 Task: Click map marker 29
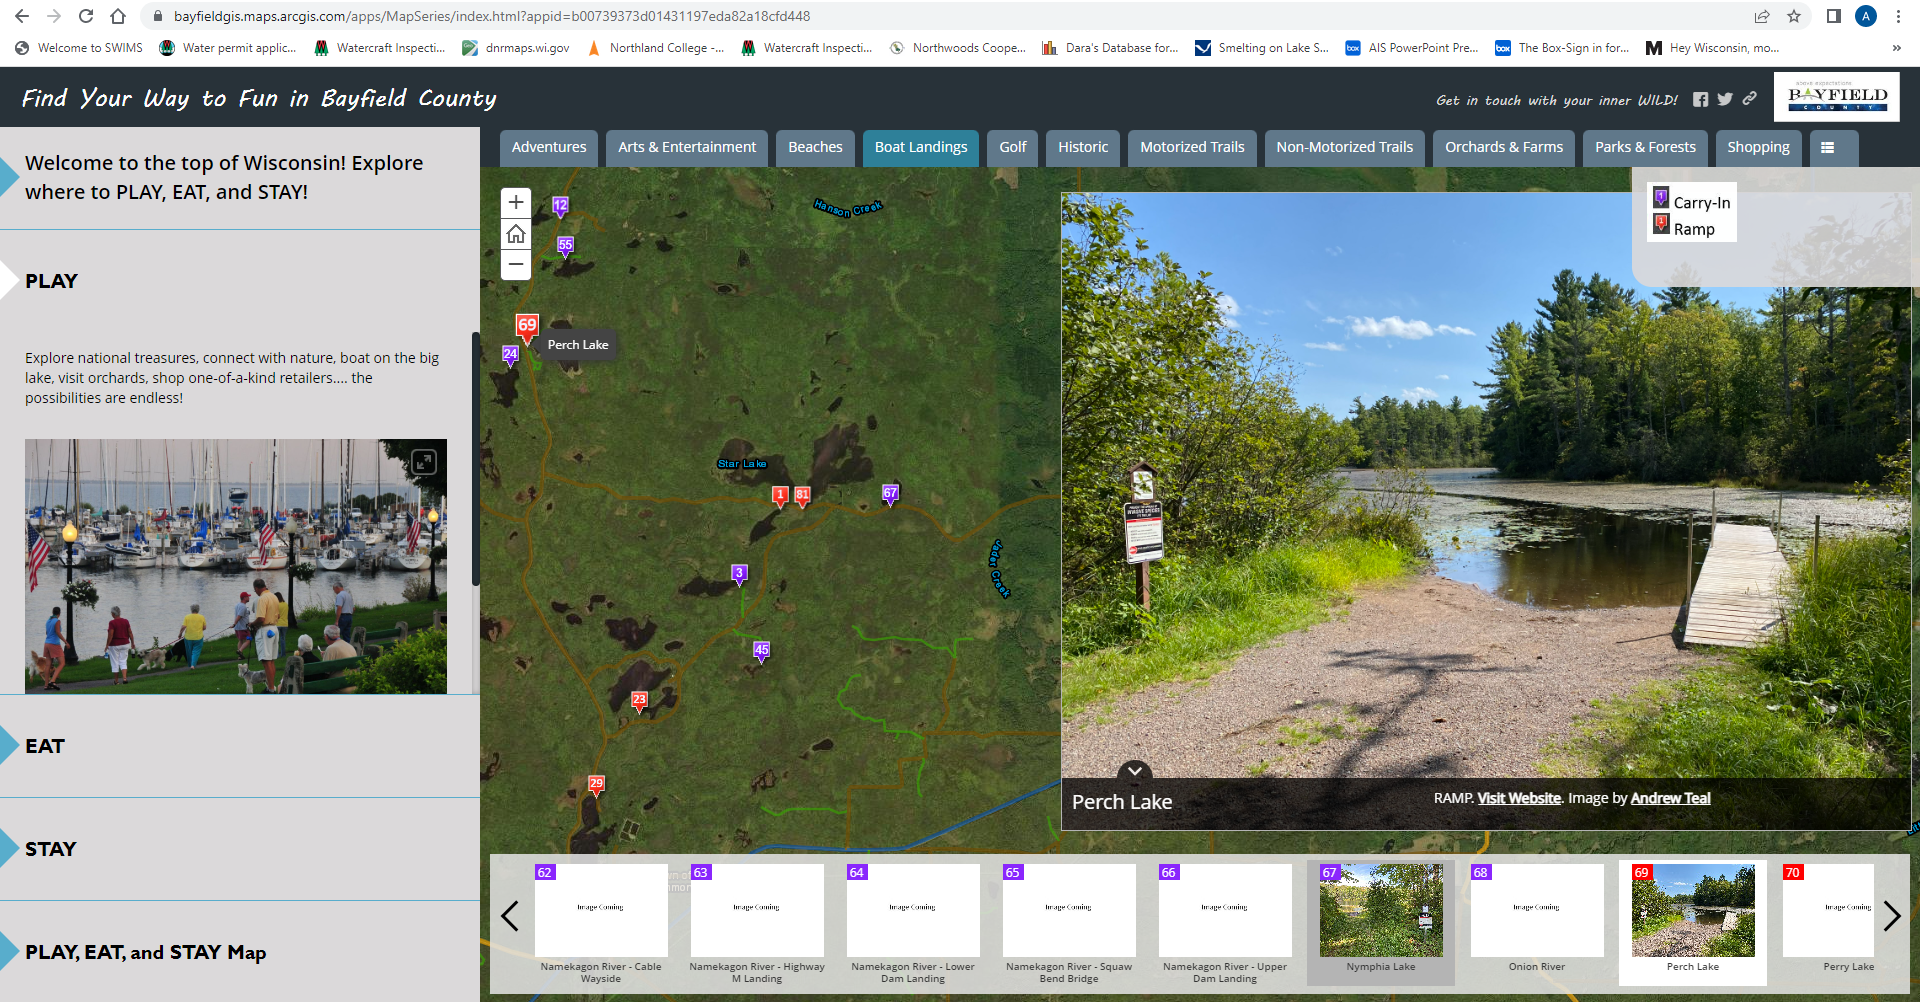coord(596,785)
